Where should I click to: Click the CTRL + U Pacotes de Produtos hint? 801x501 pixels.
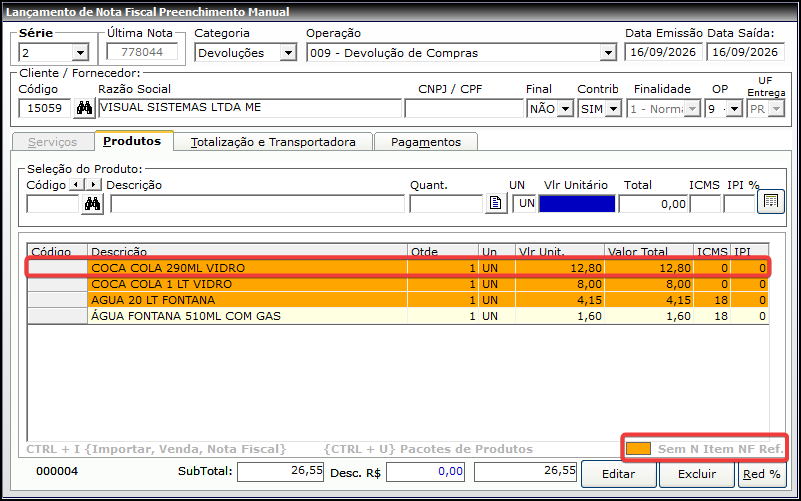428,449
